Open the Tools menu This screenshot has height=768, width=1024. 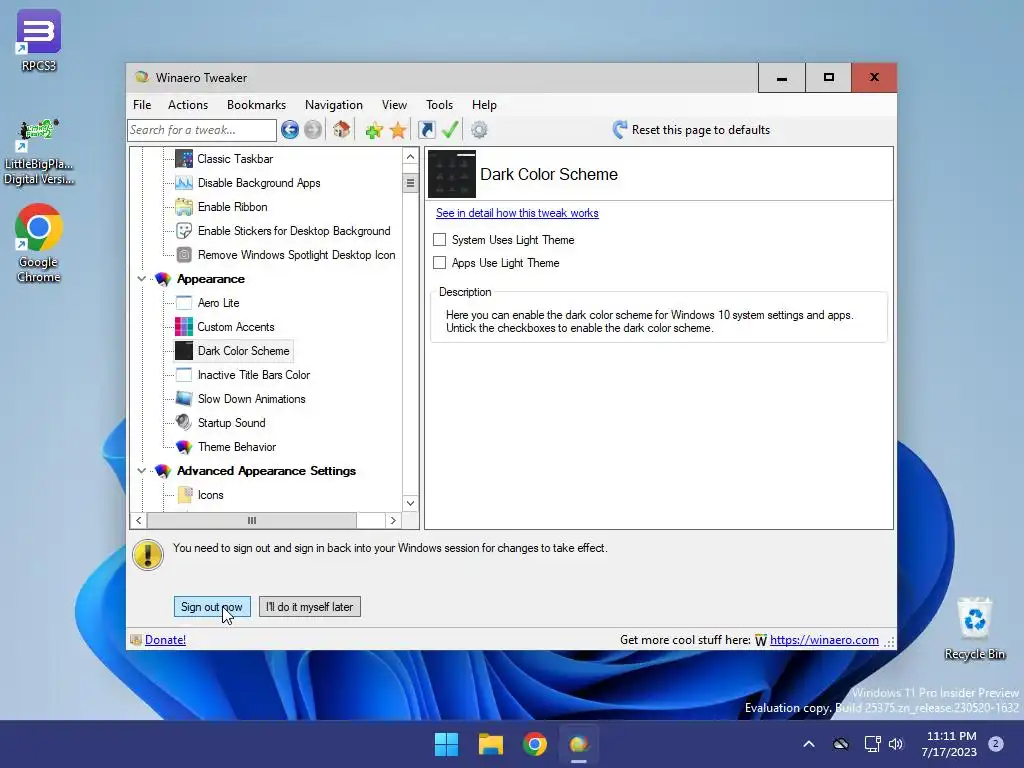tap(440, 104)
